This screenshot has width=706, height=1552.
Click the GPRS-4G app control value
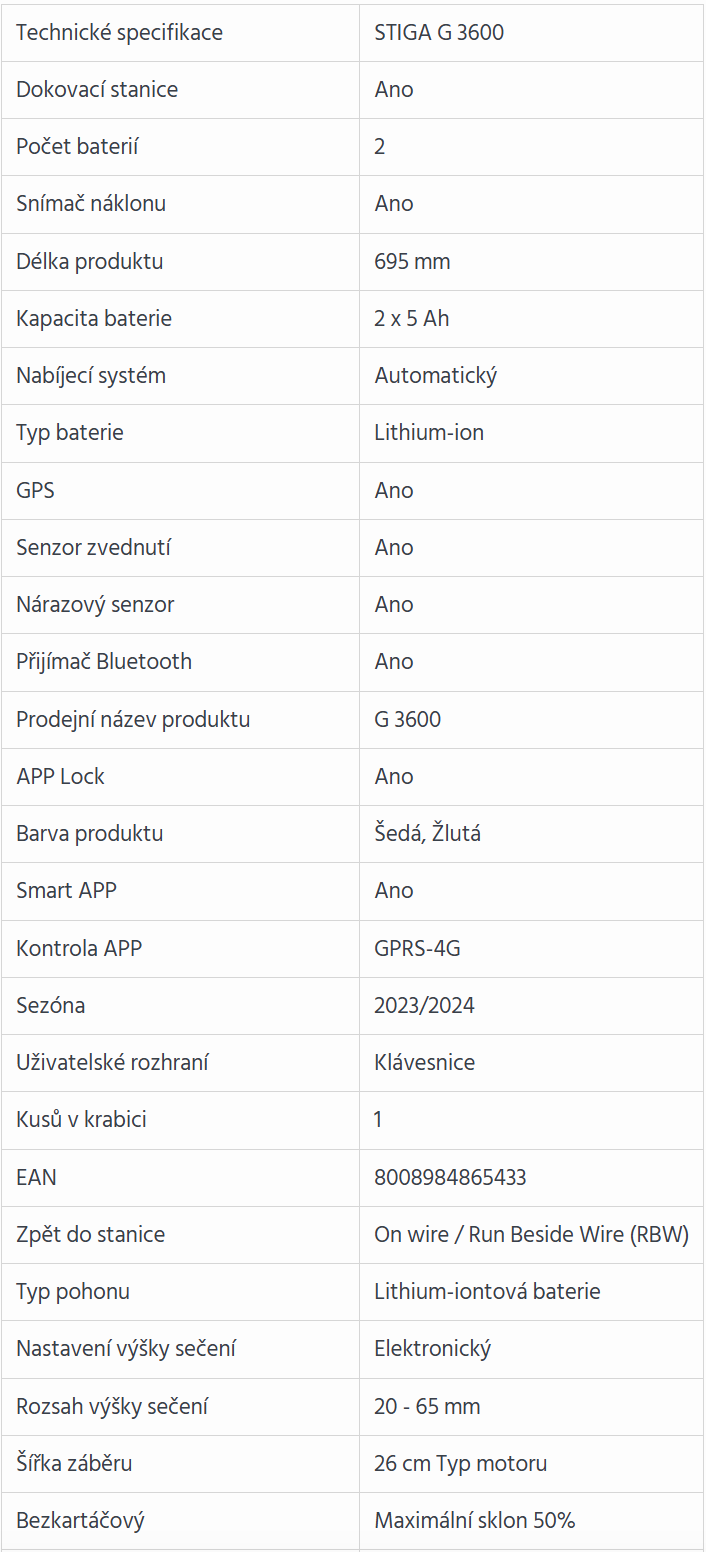coord(417,948)
